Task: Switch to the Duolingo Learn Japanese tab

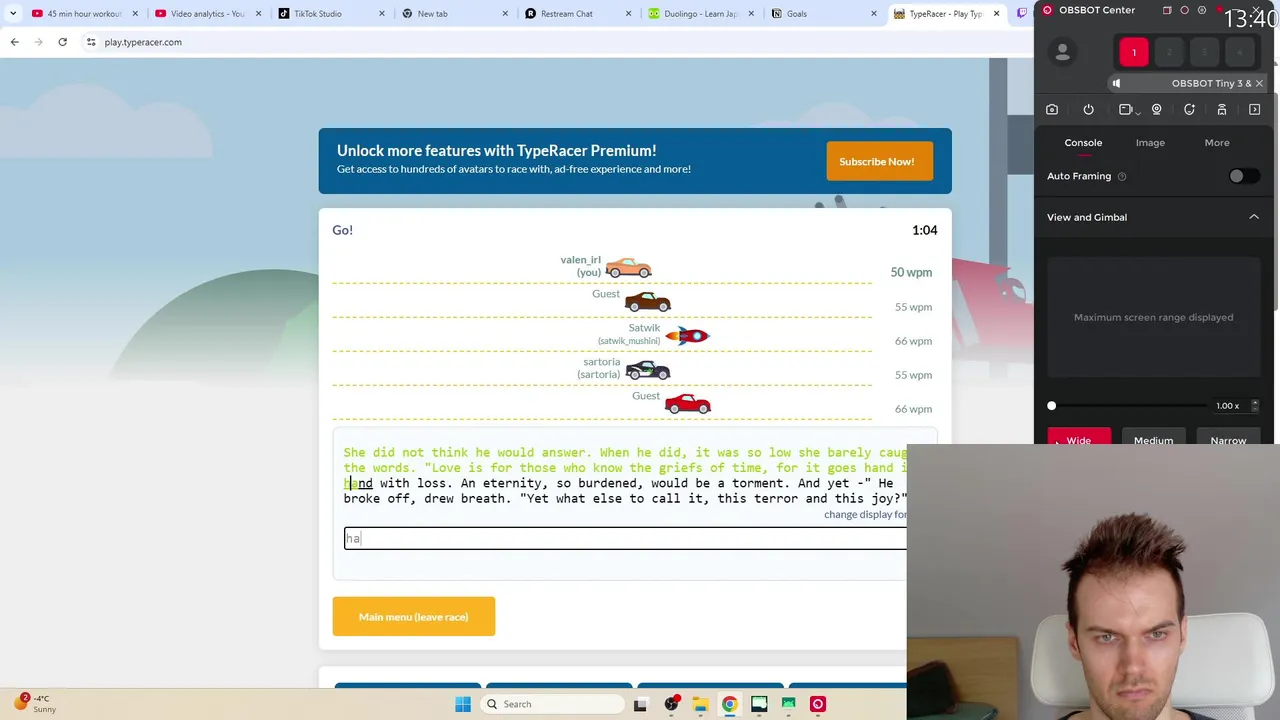Action: click(700, 14)
